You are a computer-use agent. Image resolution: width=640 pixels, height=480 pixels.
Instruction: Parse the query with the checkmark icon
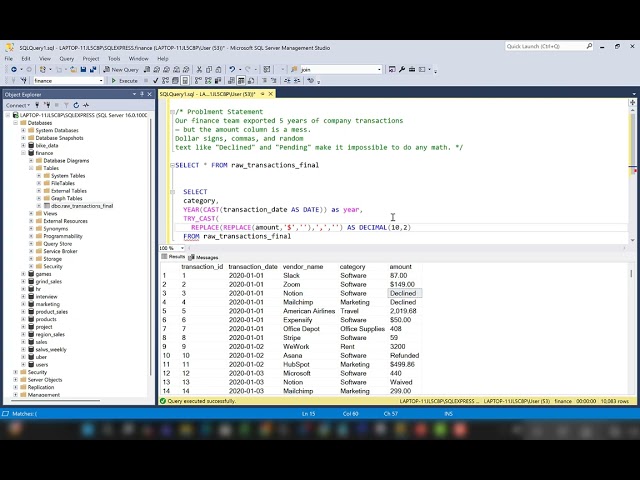click(156, 81)
